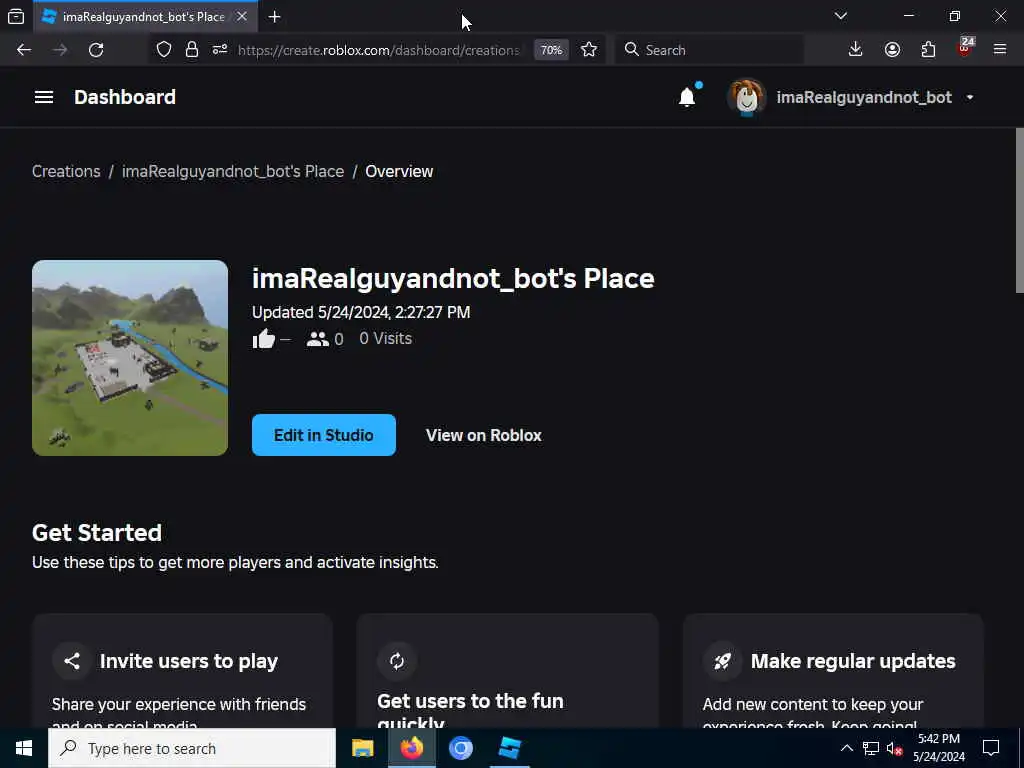Click View on Roblox
The height and width of the screenshot is (768, 1024).
click(483, 435)
